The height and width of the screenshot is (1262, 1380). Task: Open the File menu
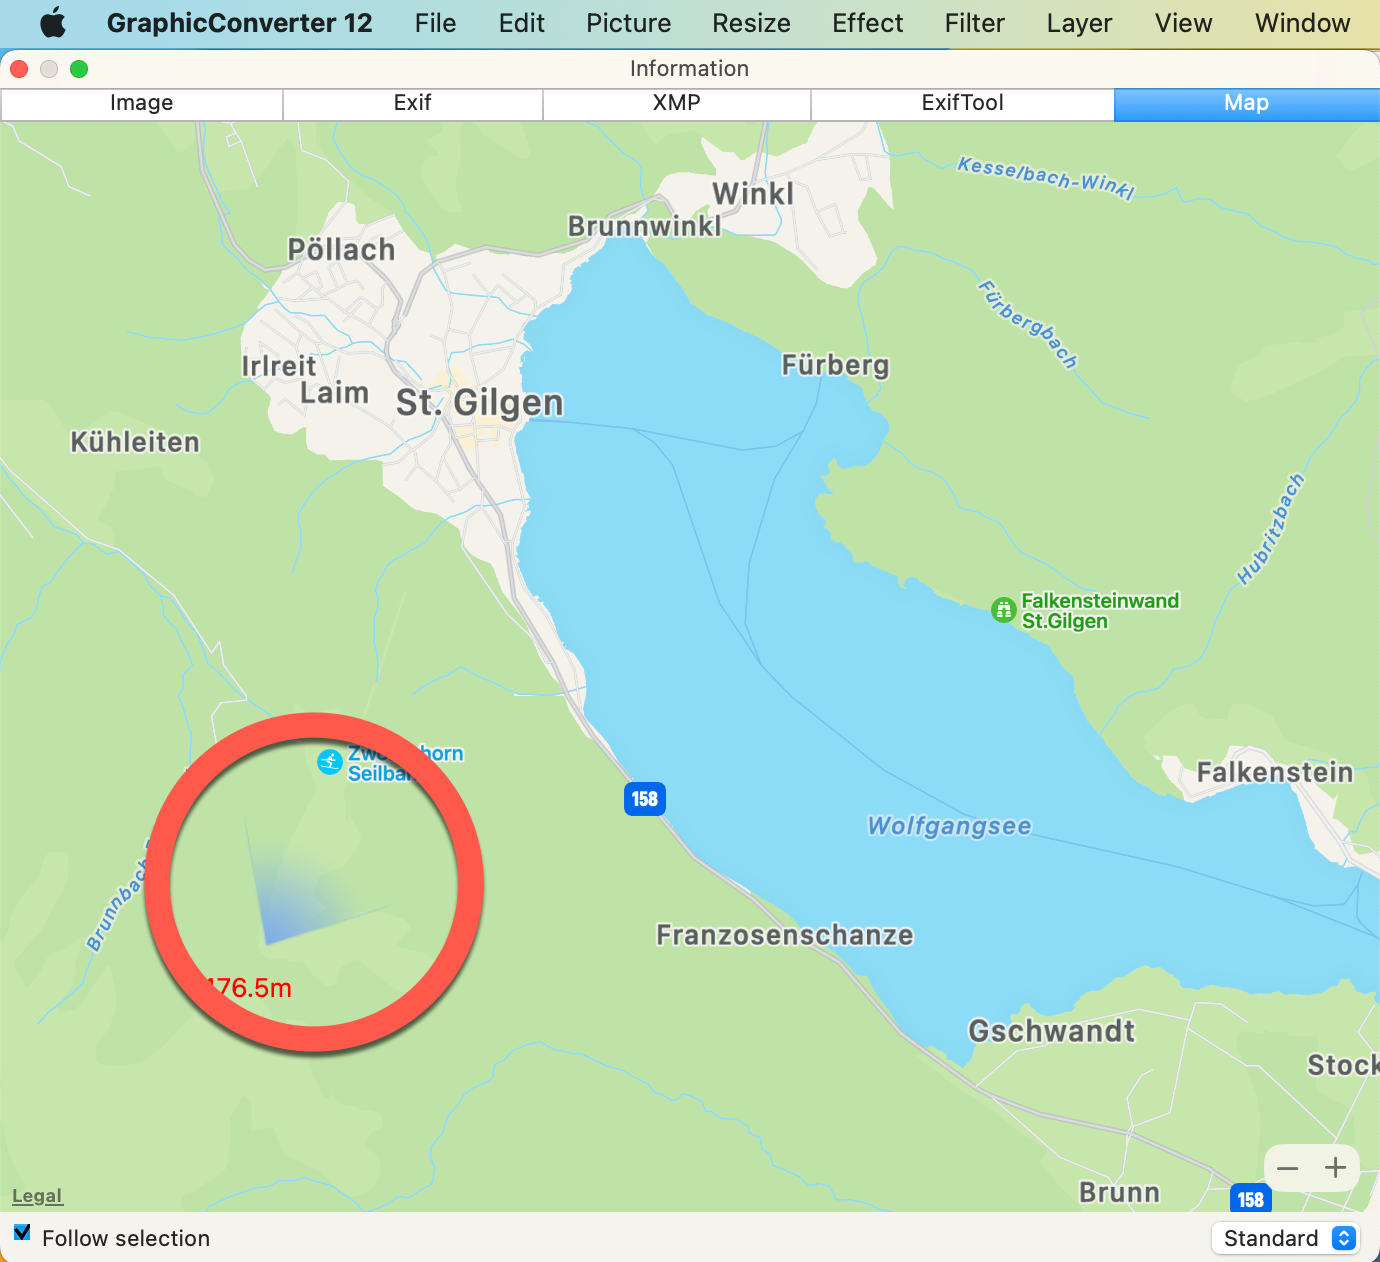[x=436, y=23]
